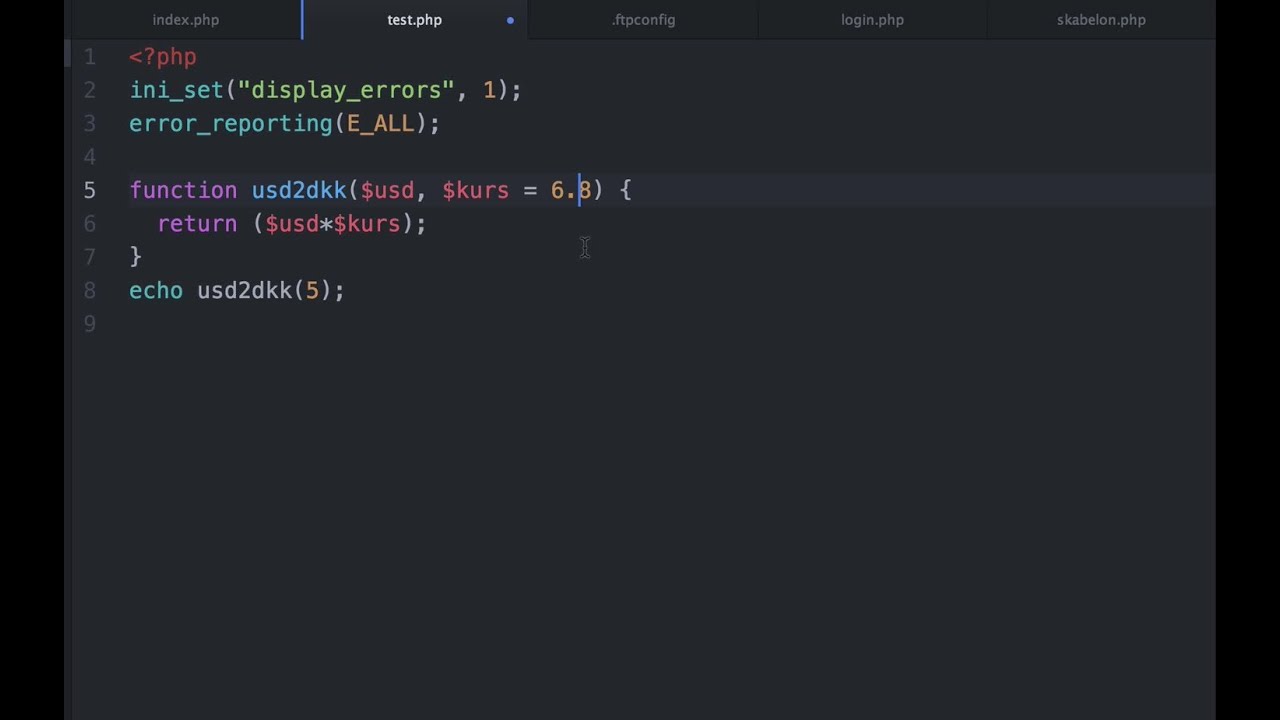Click the usd2dkk function name
This screenshot has height=720, width=1280.
pyautogui.click(x=298, y=190)
